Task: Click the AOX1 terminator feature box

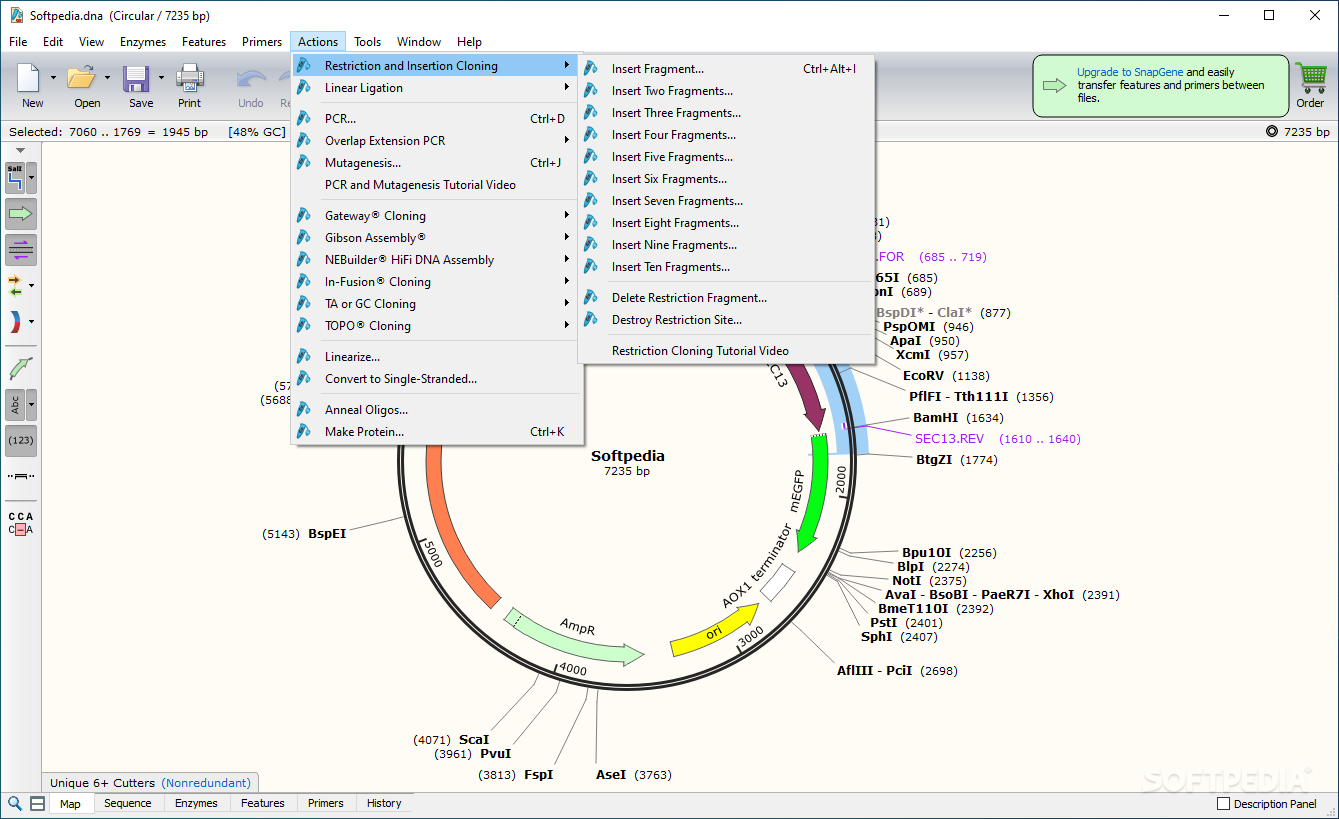Action: tap(778, 583)
